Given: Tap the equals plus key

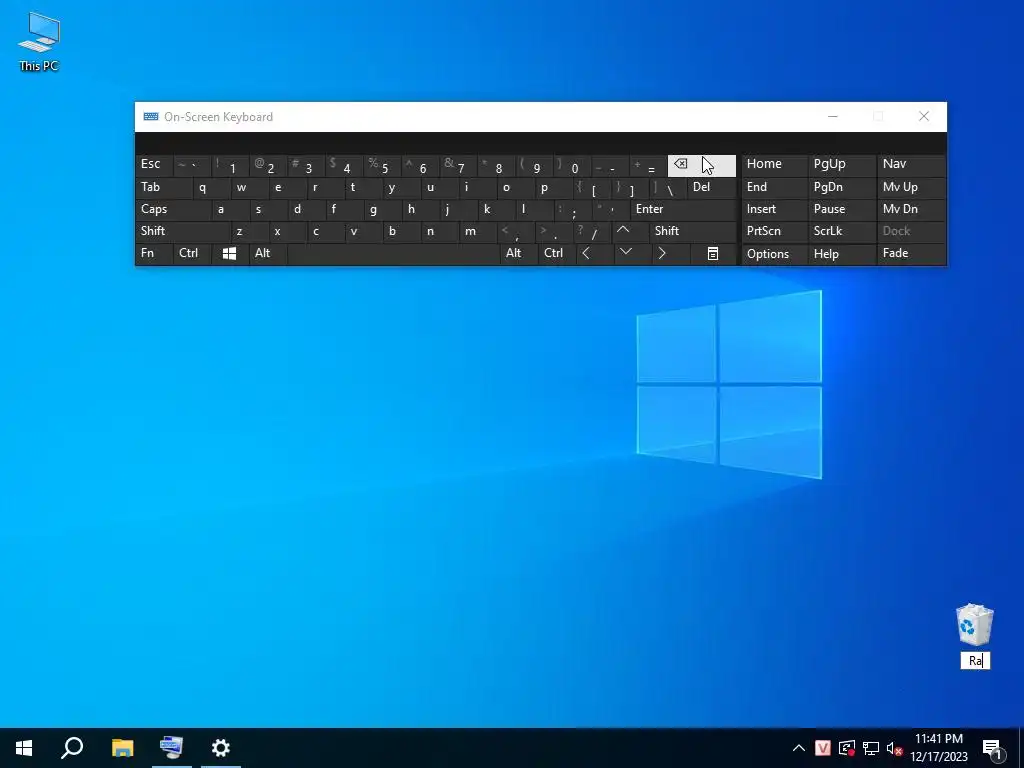Looking at the screenshot, I should [648, 165].
